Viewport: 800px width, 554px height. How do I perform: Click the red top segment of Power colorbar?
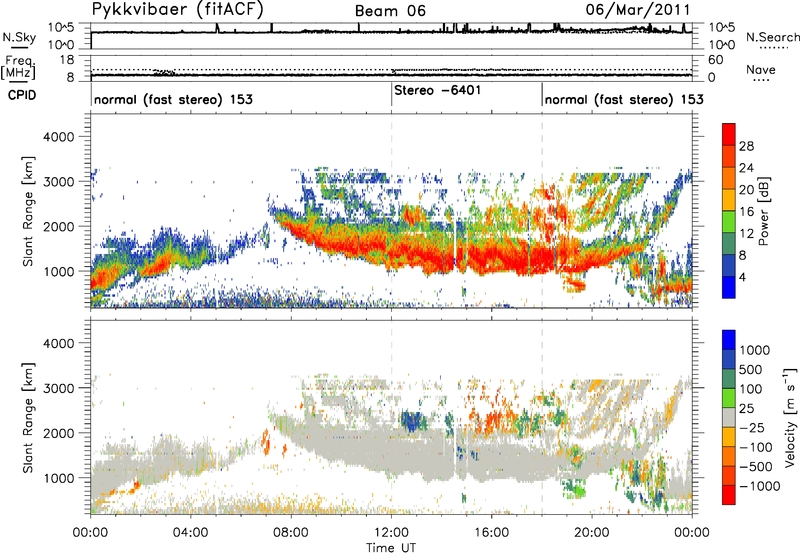[x=729, y=134]
